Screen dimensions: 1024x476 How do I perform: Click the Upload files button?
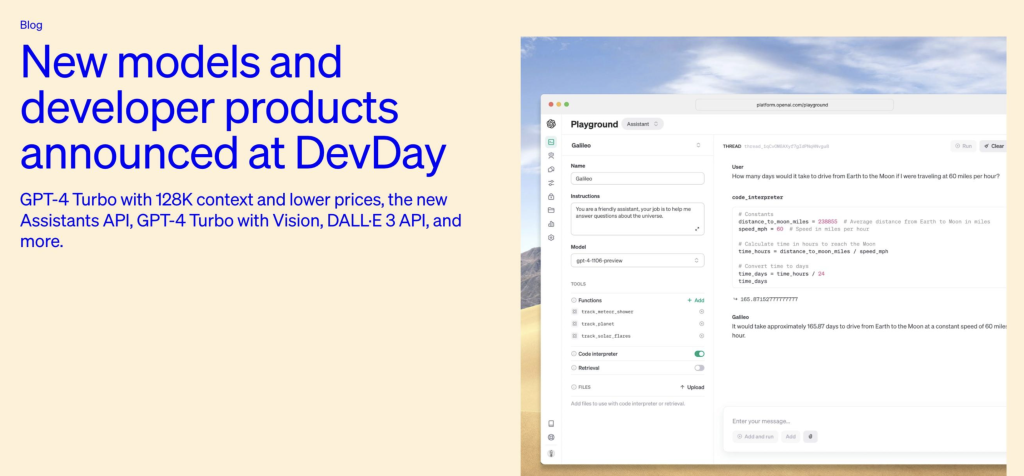(x=692, y=387)
